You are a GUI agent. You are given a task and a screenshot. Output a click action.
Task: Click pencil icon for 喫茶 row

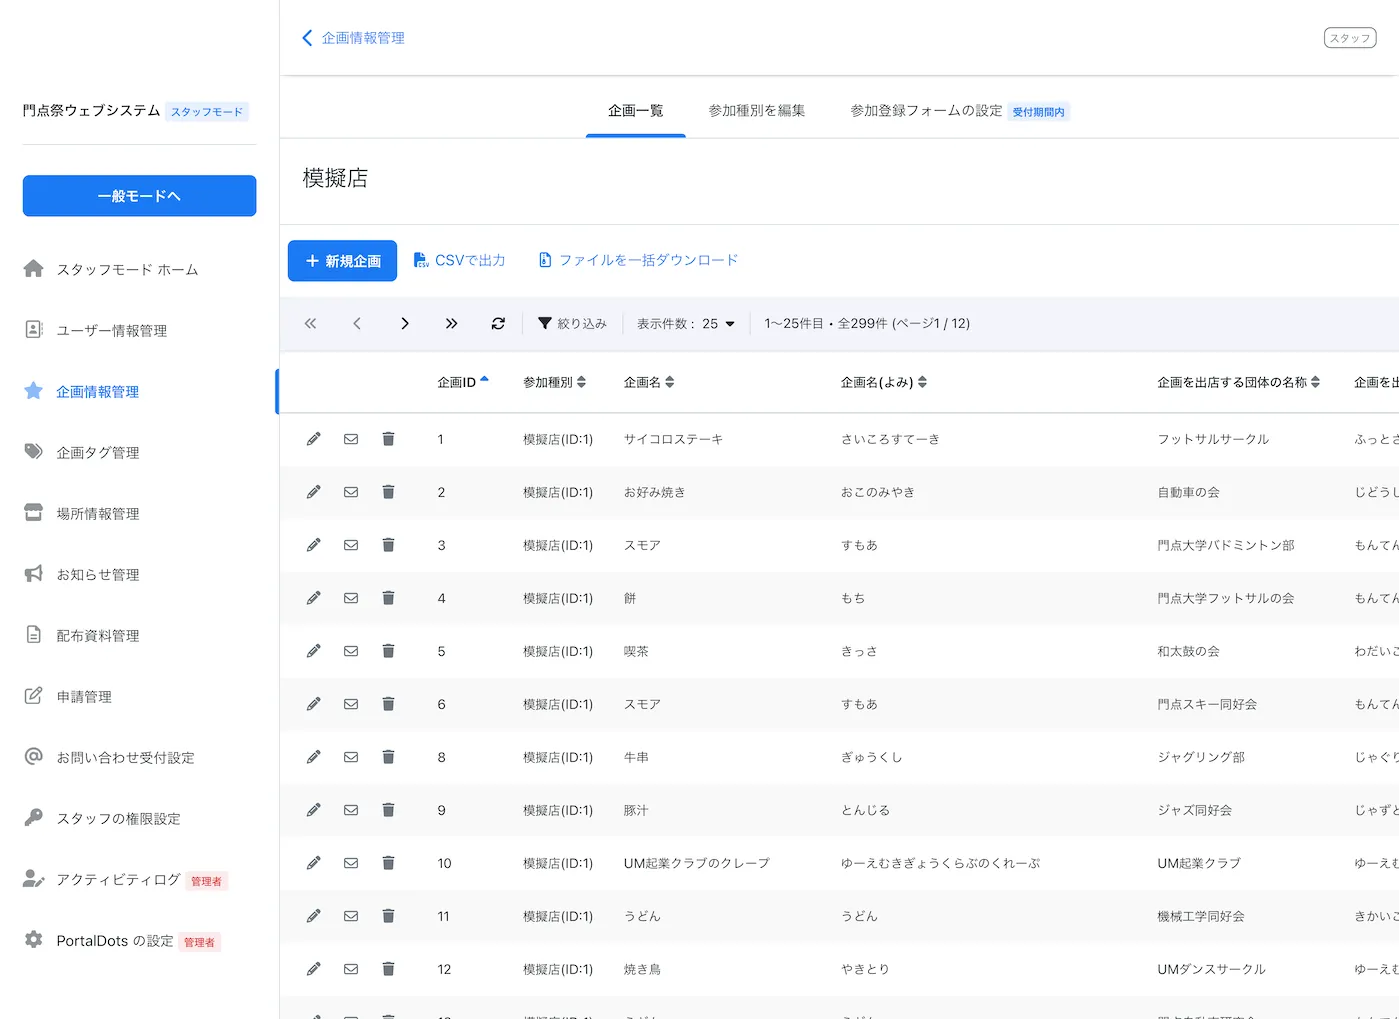coord(314,651)
